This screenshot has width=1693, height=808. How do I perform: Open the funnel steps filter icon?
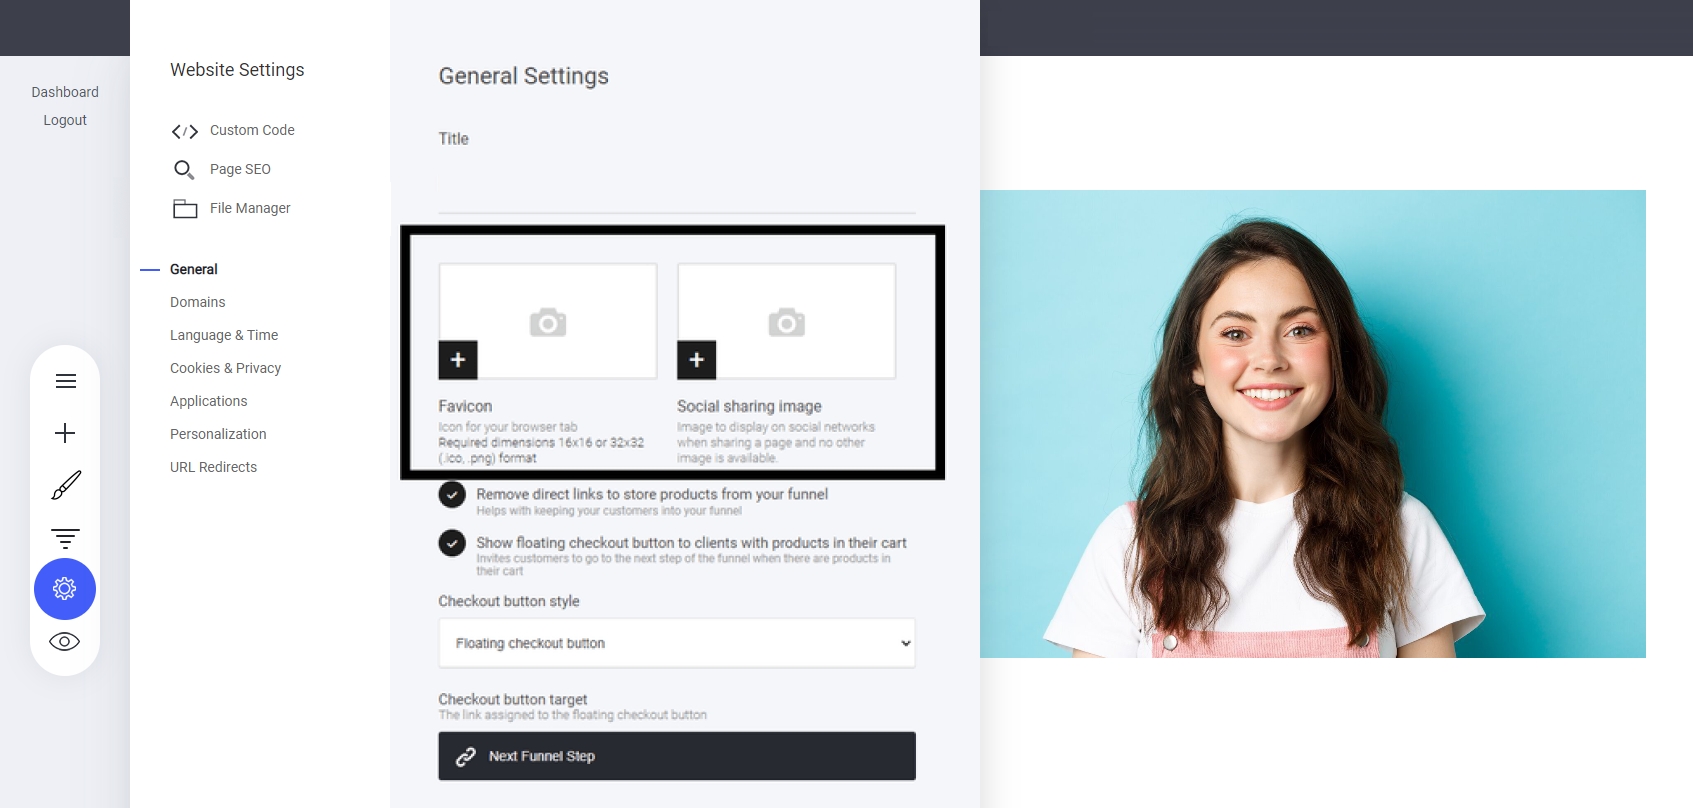(x=65, y=538)
